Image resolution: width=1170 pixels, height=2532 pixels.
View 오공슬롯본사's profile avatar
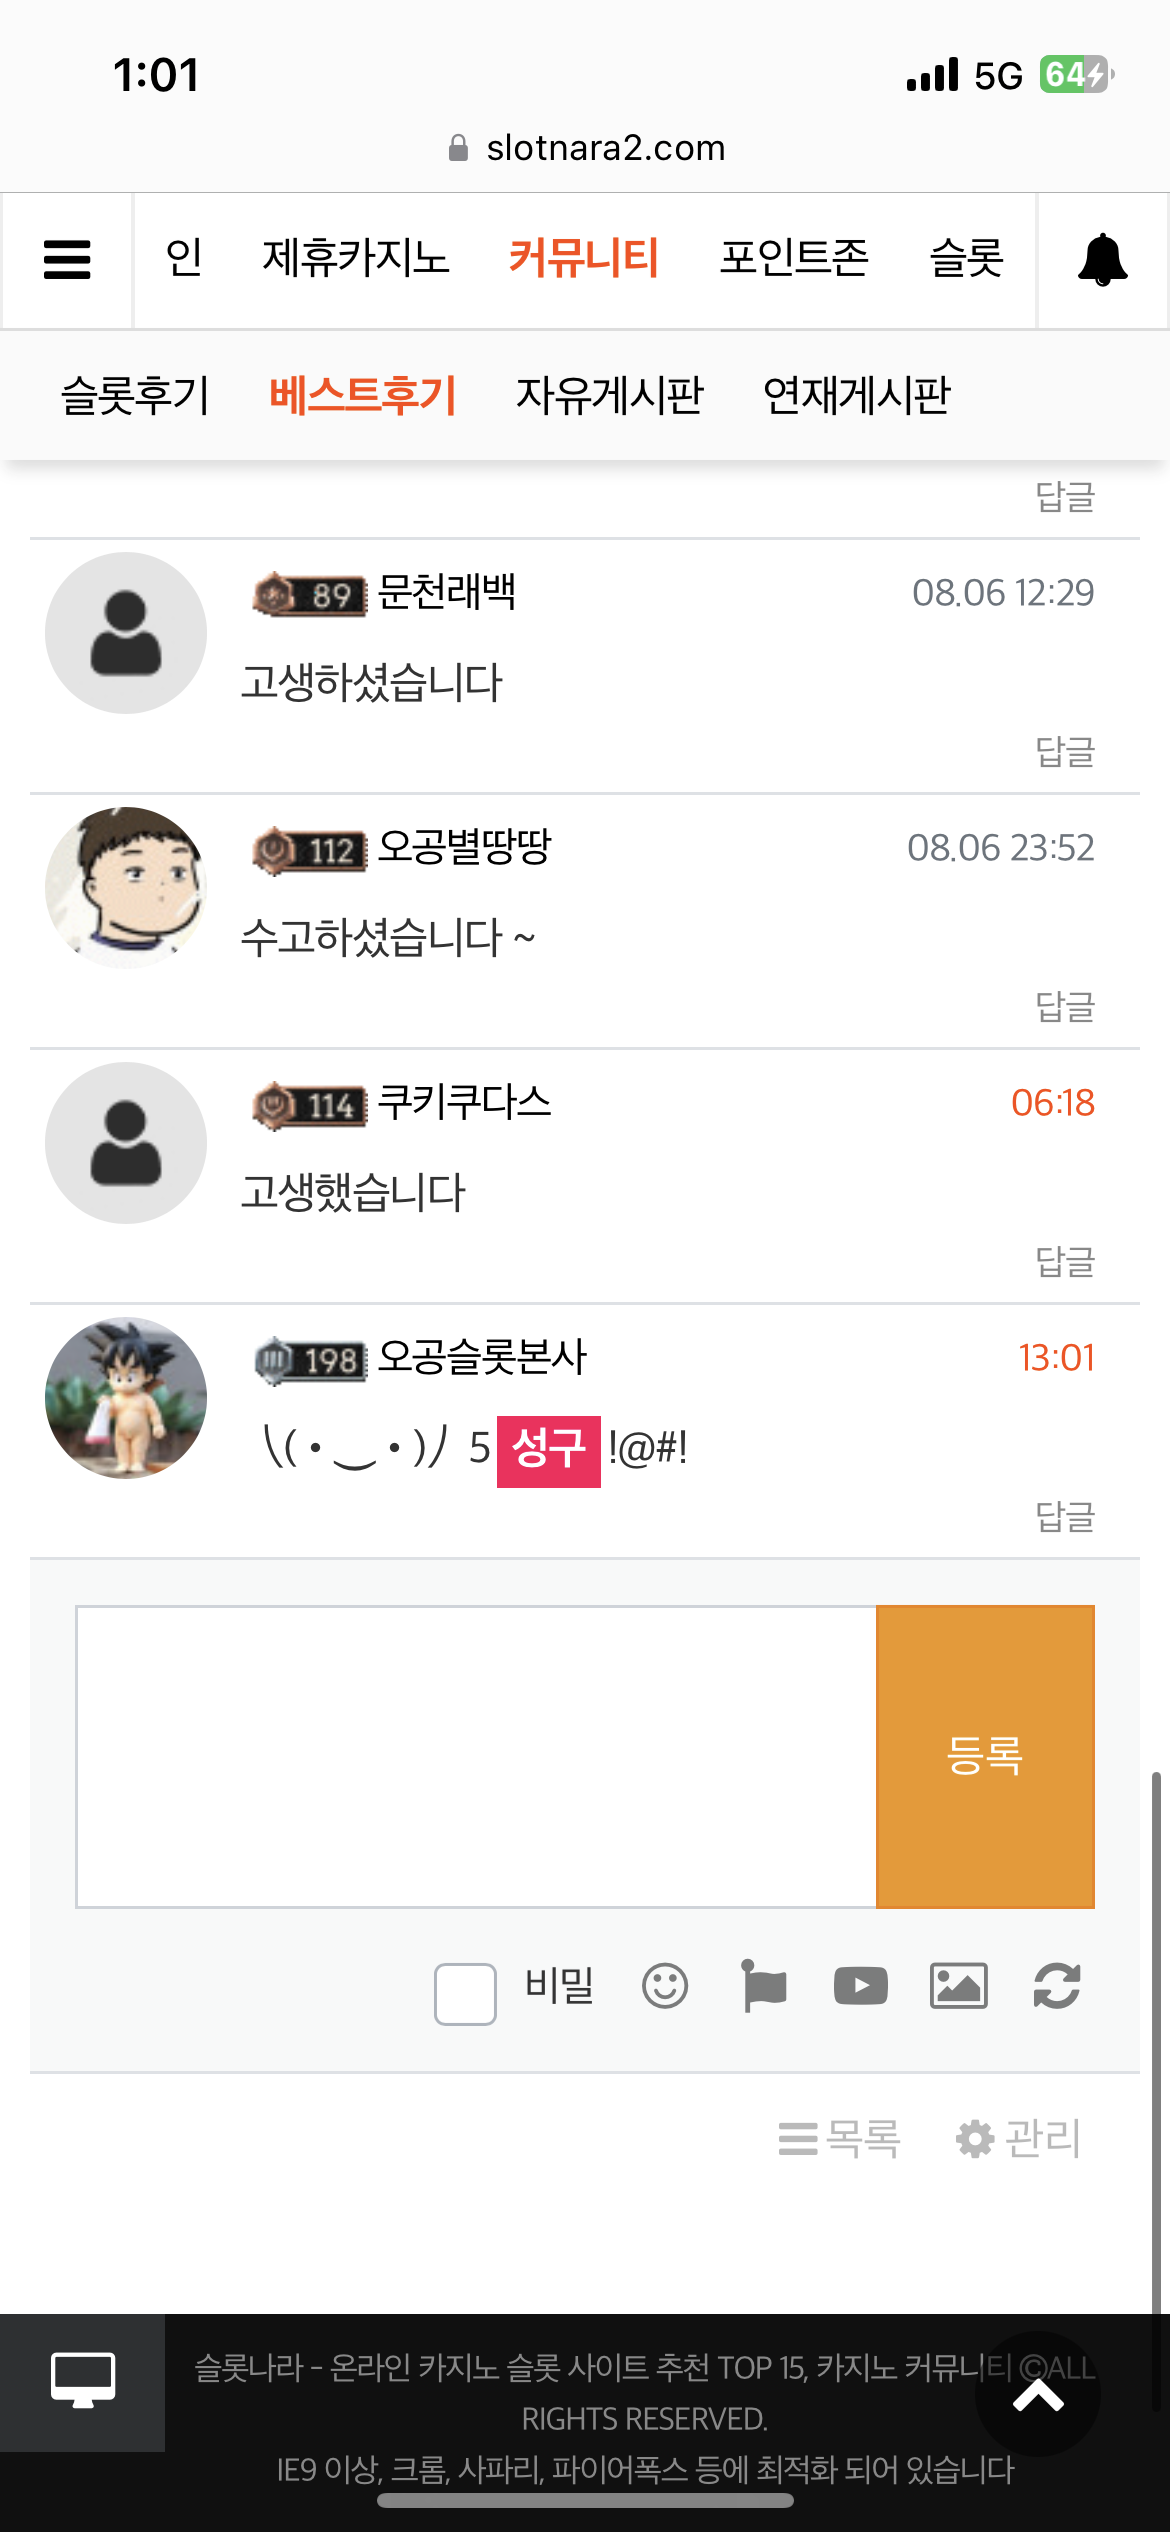[x=126, y=1398]
